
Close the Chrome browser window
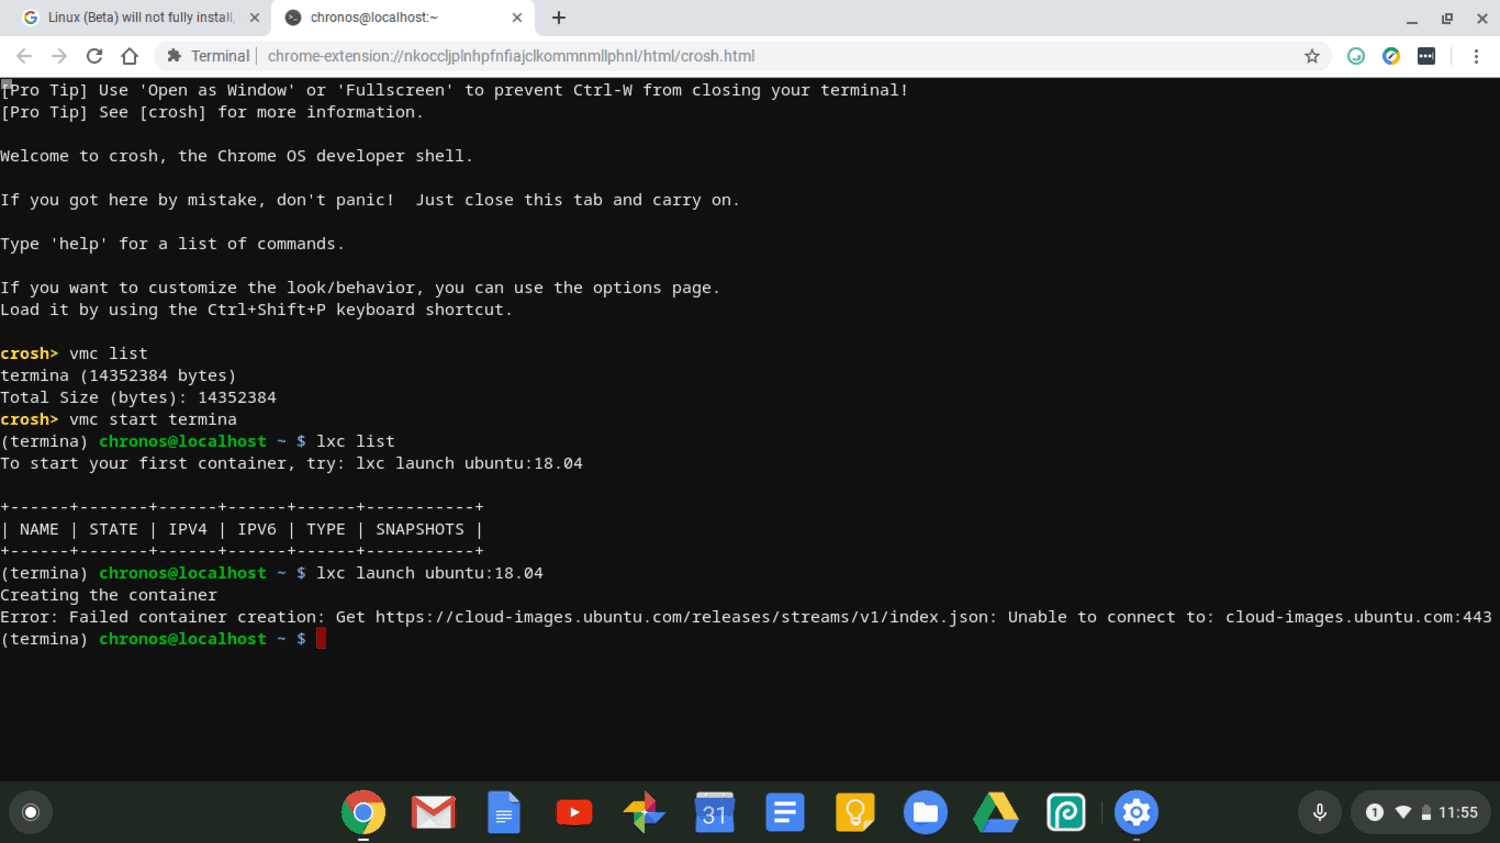[x=1482, y=18]
